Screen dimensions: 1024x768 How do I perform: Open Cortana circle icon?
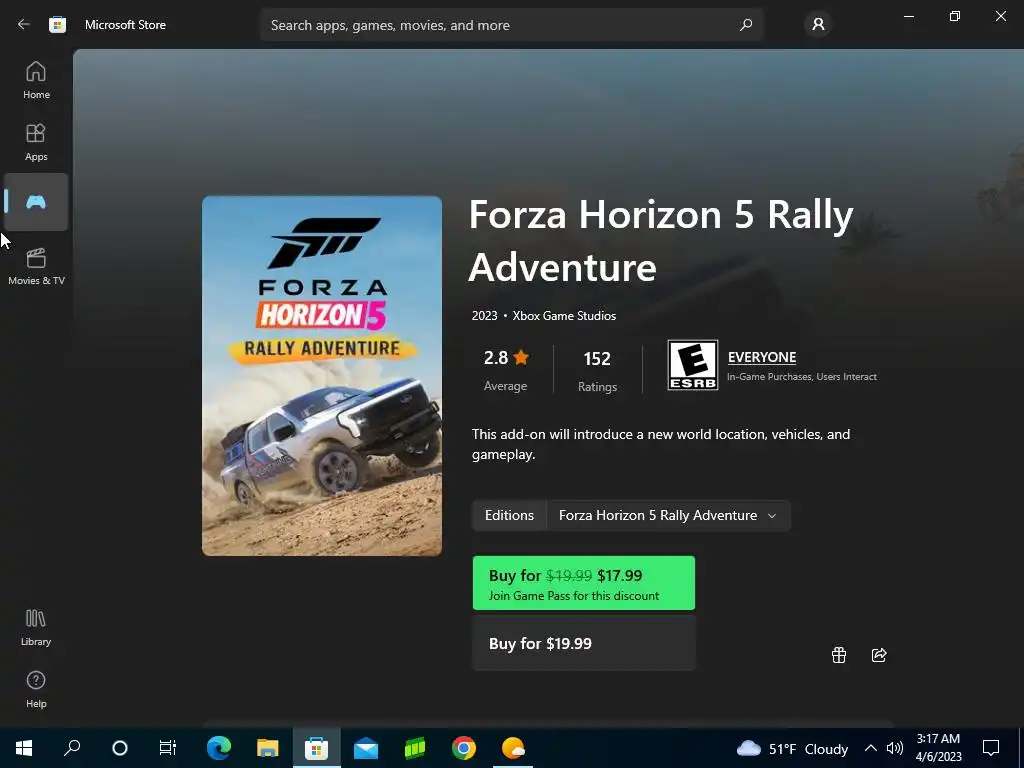click(120, 748)
